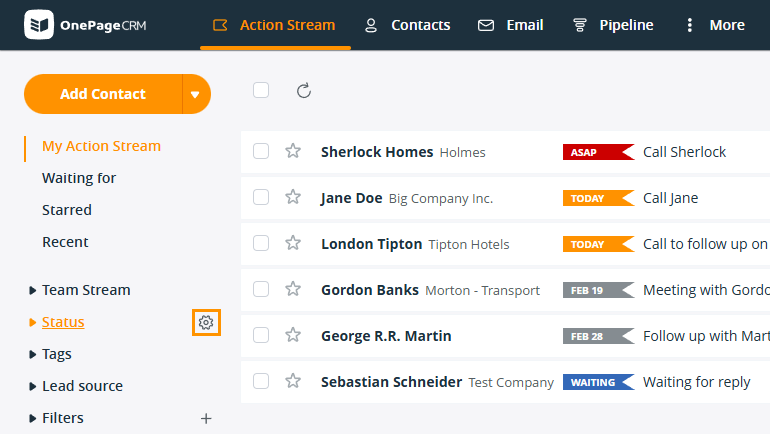Go to the Contacts tab

point(407,25)
